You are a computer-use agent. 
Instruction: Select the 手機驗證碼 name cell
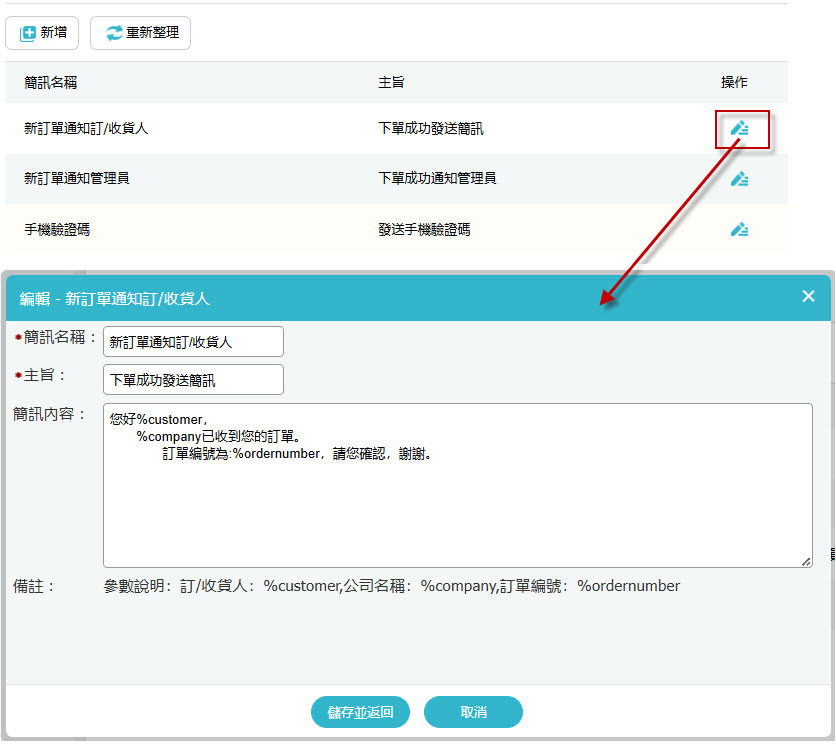pos(57,230)
